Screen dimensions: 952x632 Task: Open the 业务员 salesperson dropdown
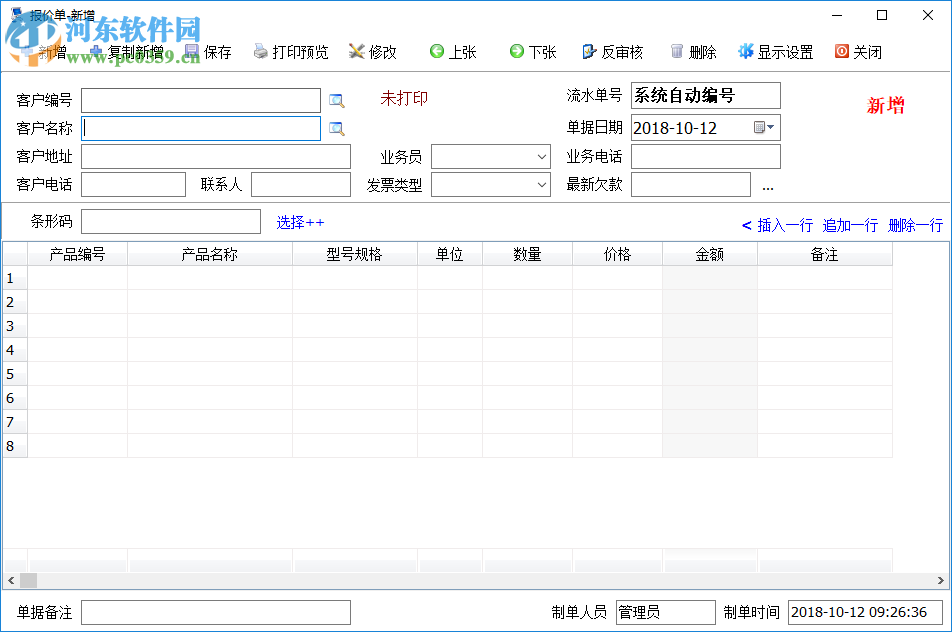(541, 156)
